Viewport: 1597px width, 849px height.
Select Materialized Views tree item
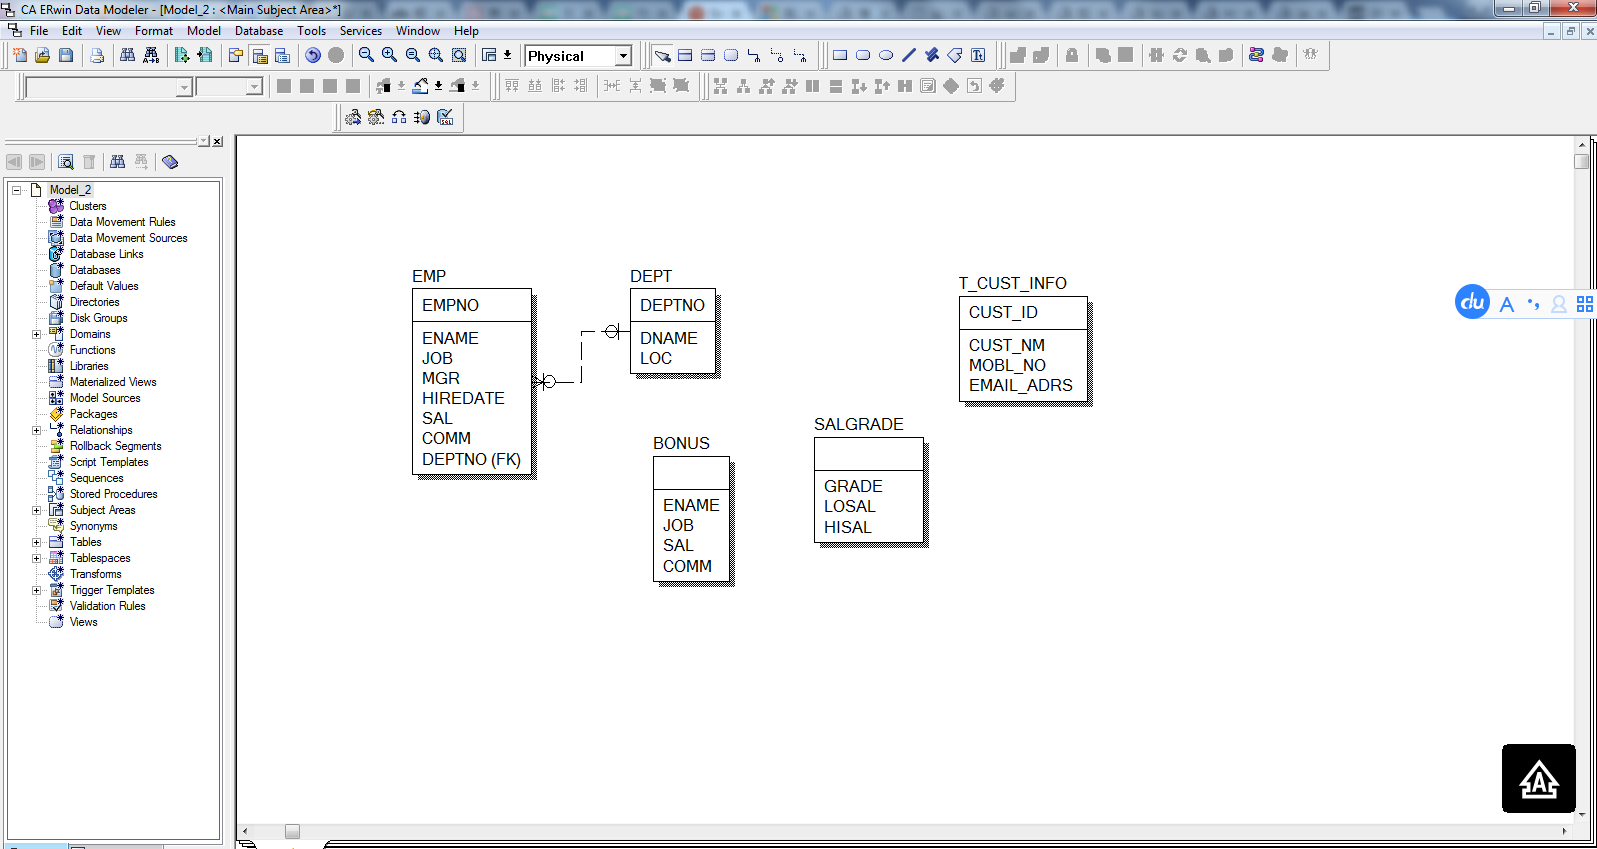tap(113, 382)
